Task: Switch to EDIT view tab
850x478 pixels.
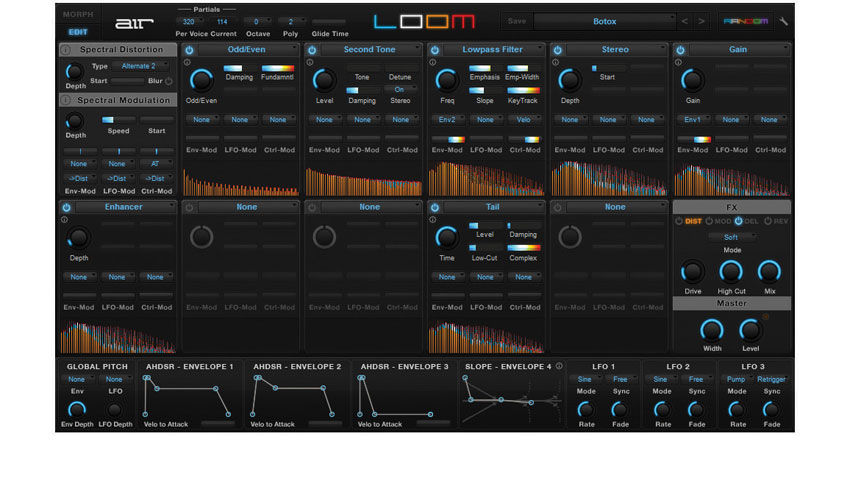Action: [78, 32]
